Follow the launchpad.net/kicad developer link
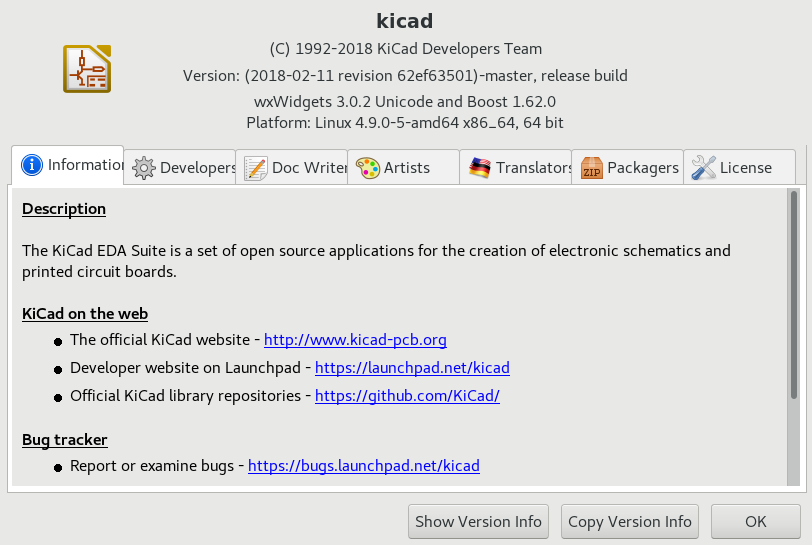This screenshot has width=812, height=545. [413, 368]
